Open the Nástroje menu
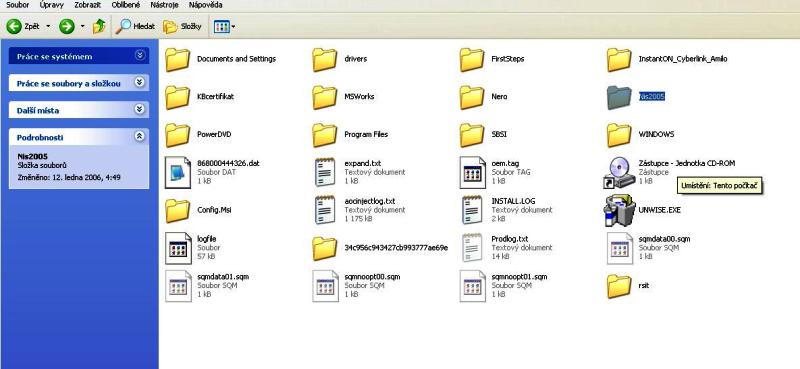Screen dimensions: 800x369 pyautogui.click(x=165, y=5)
